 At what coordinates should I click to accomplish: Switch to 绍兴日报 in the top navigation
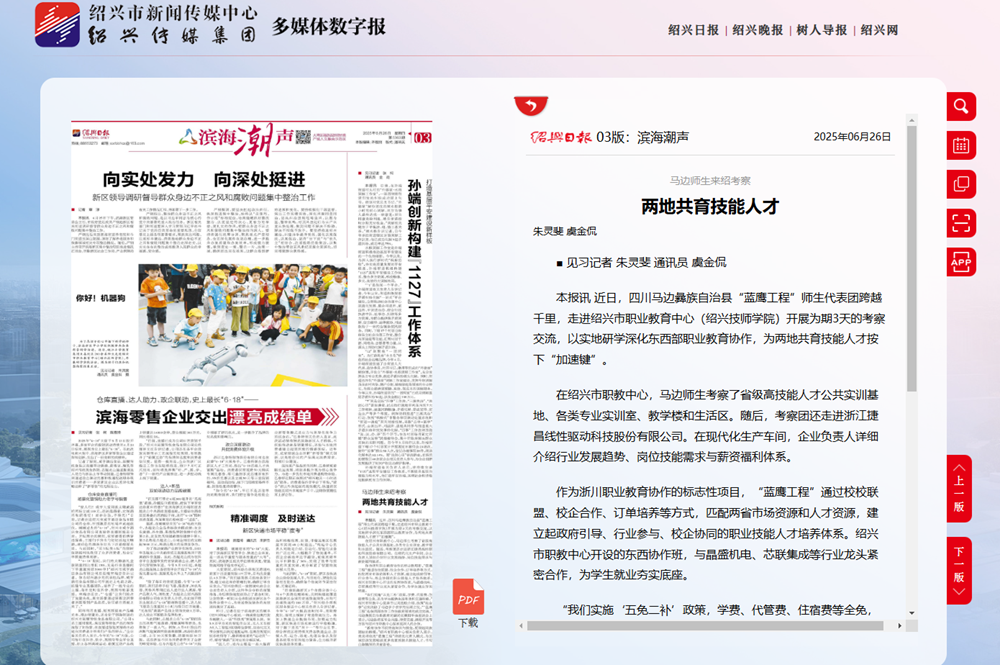tap(693, 30)
